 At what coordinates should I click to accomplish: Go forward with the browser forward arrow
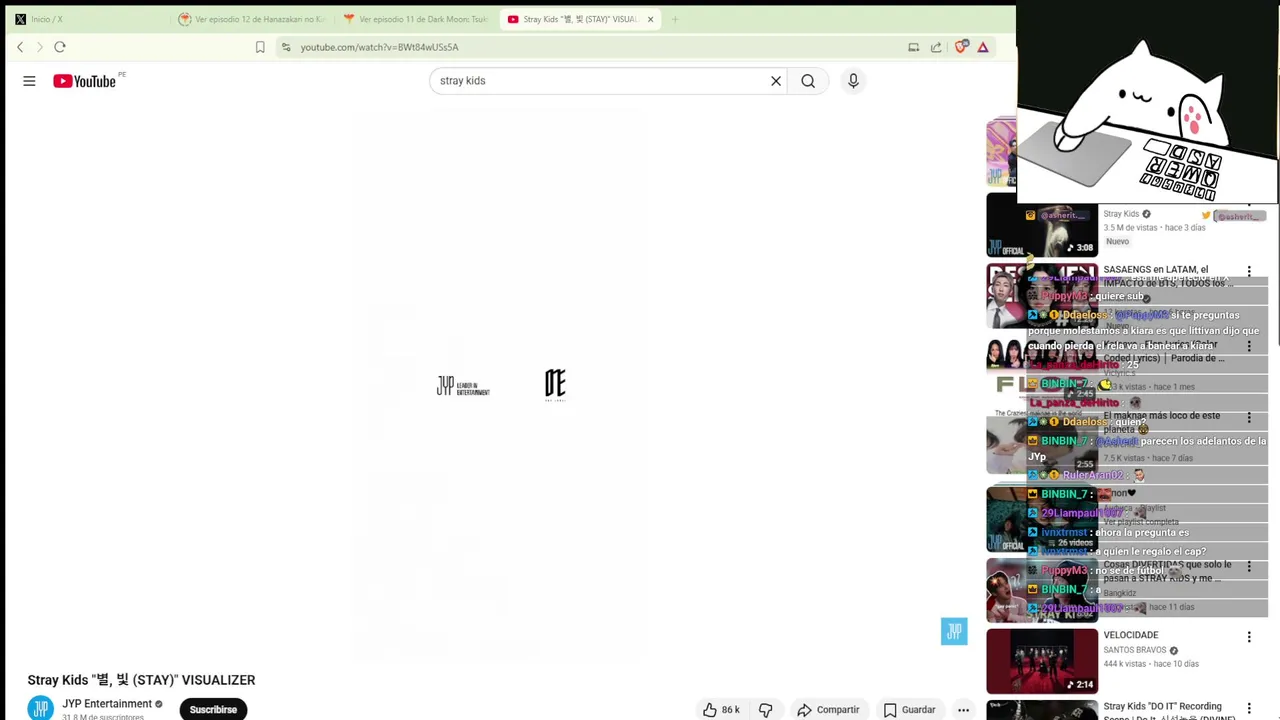(x=39, y=47)
